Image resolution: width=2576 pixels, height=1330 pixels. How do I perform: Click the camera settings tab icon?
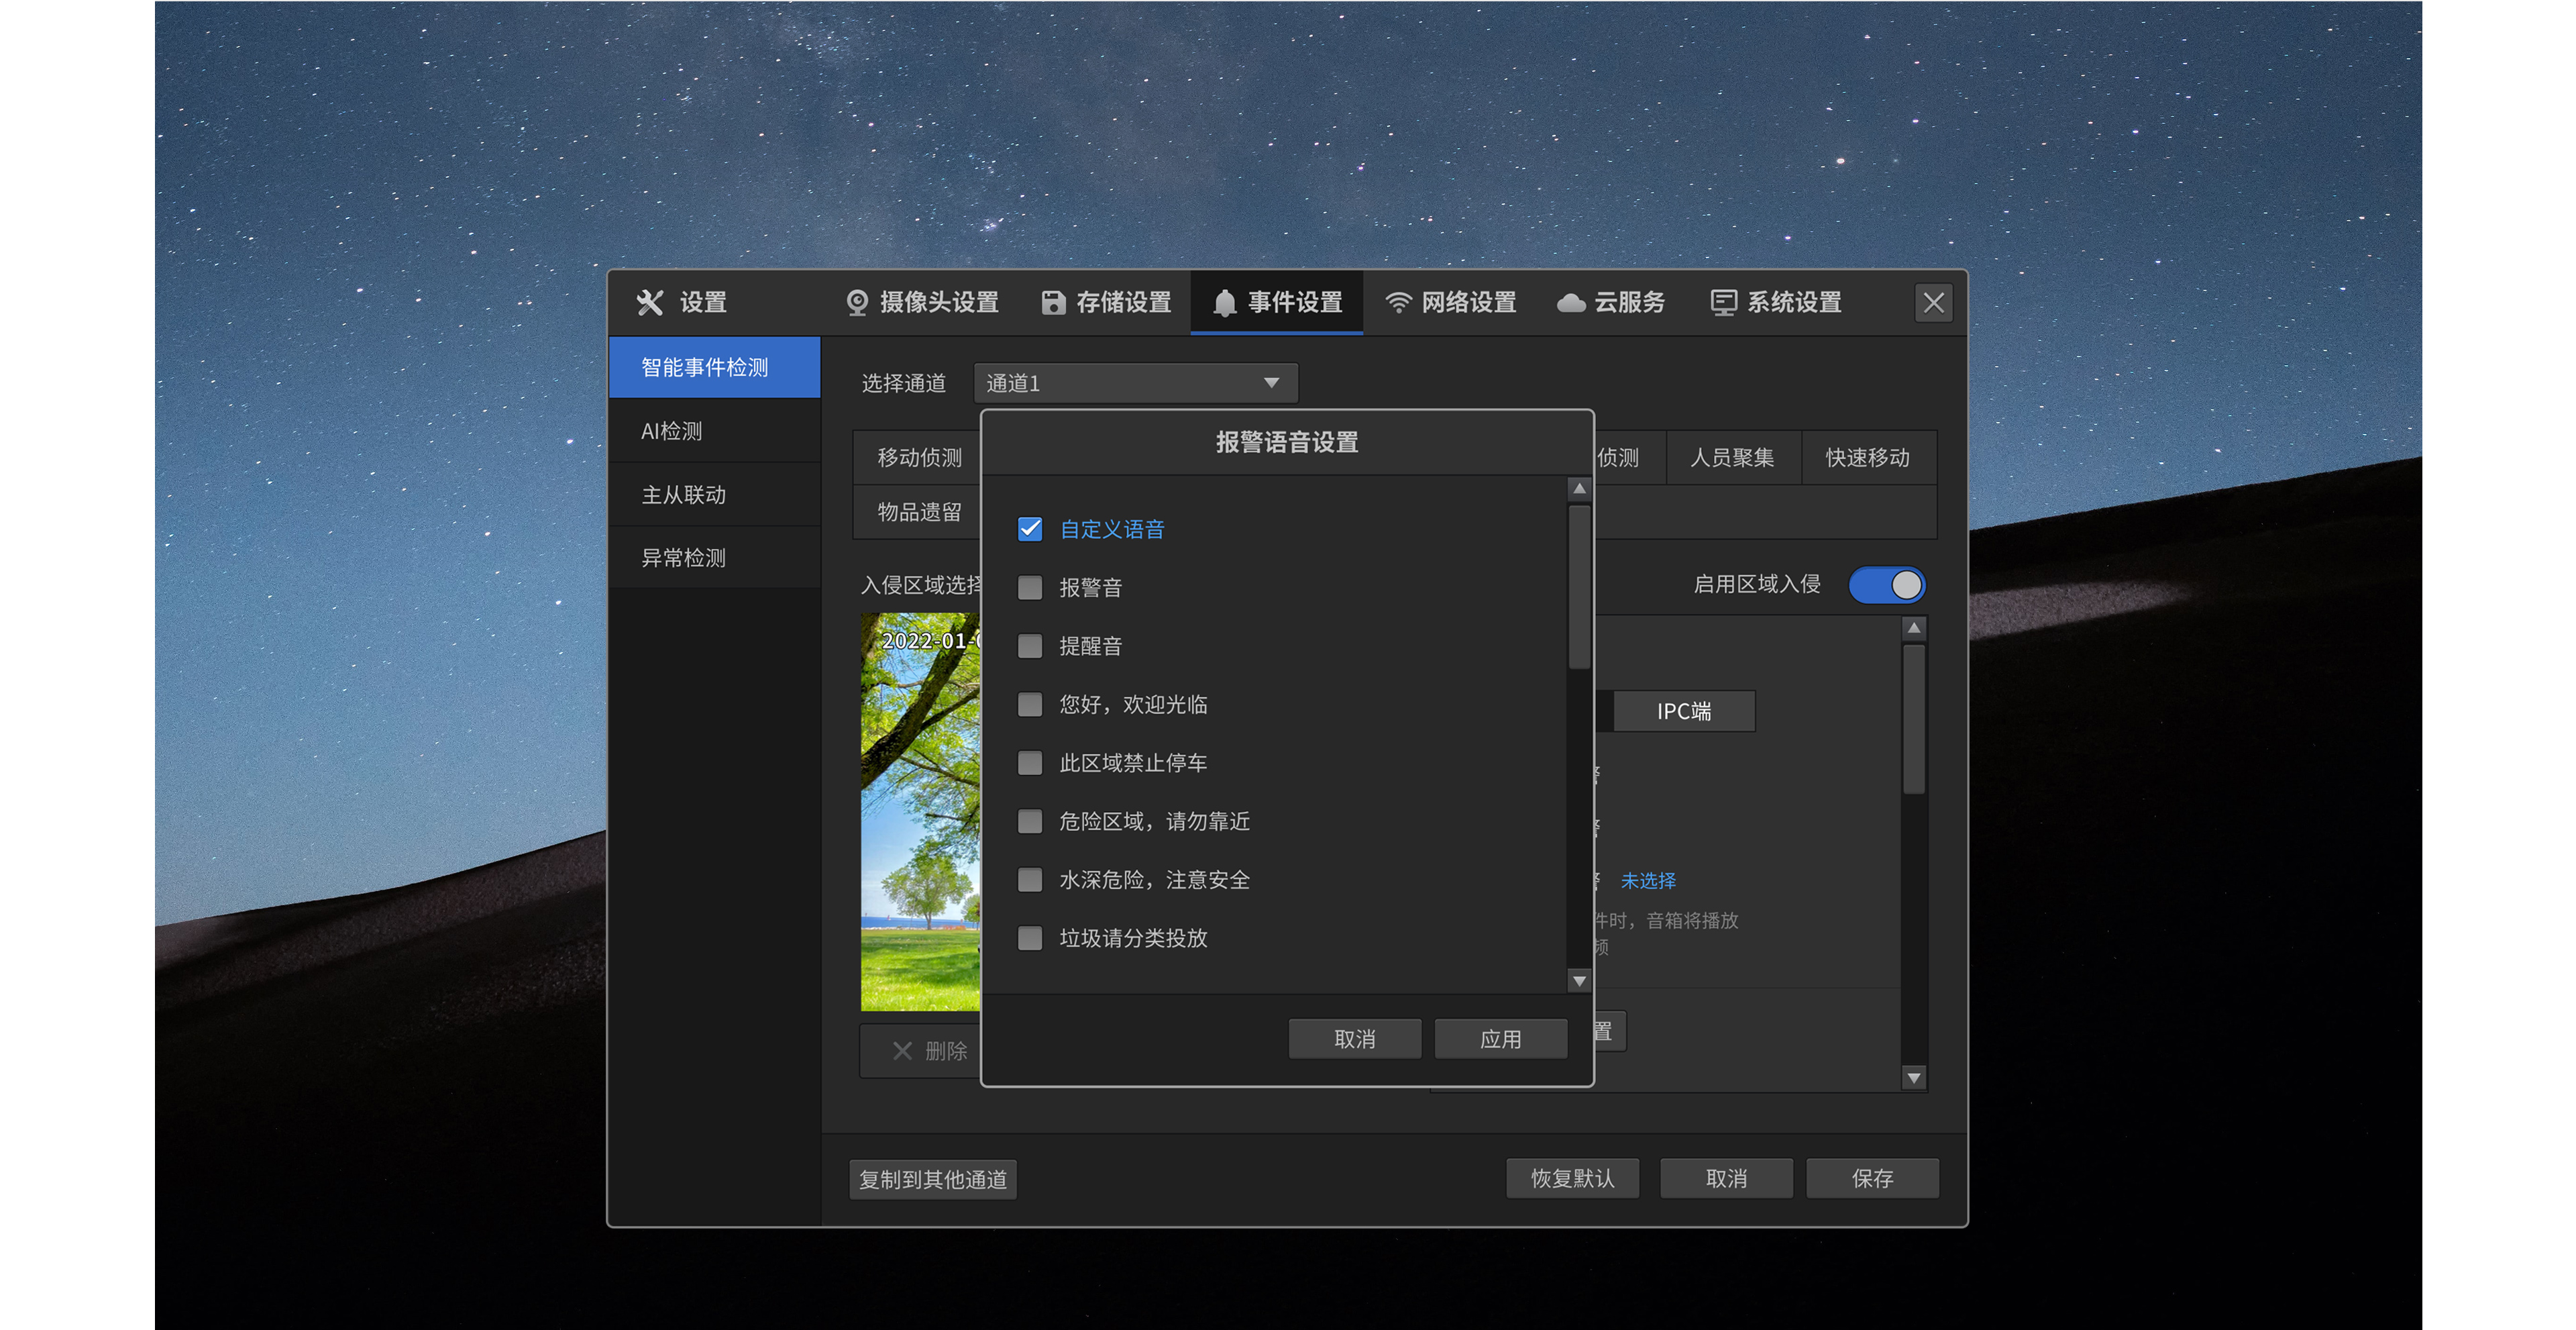[x=857, y=302]
